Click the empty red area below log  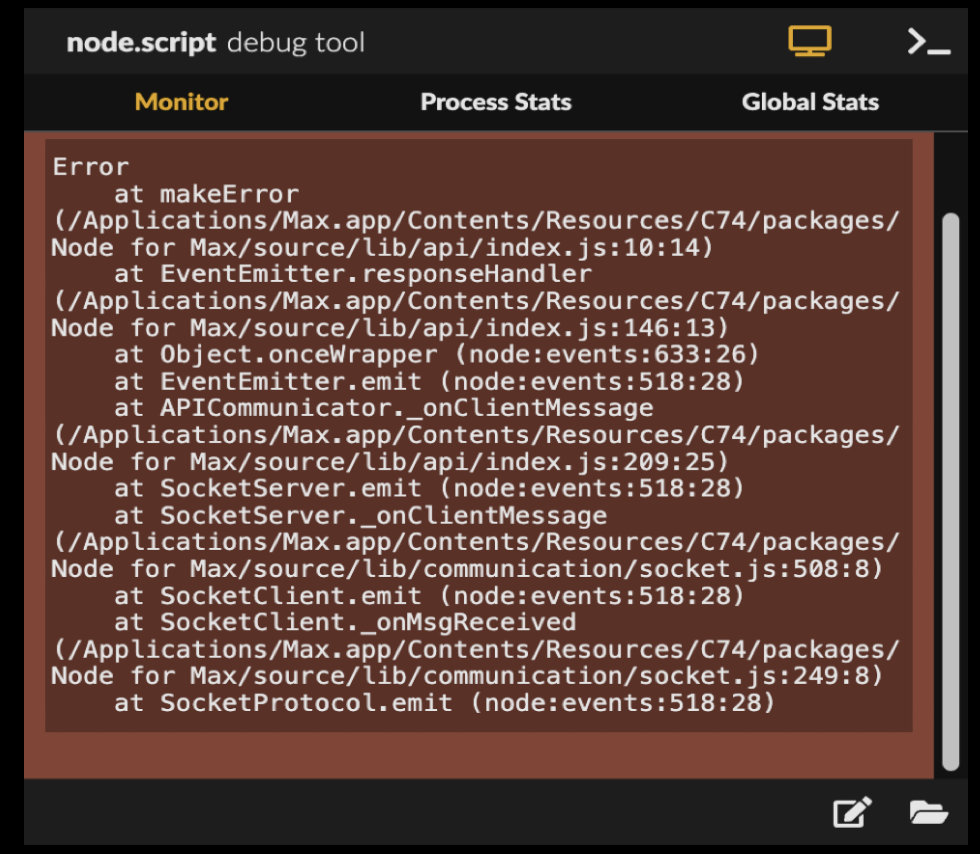(x=479, y=755)
